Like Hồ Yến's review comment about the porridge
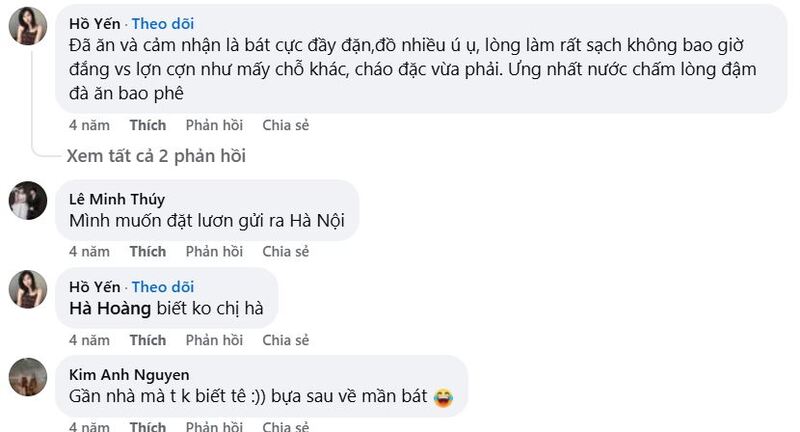 (x=147, y=125)
